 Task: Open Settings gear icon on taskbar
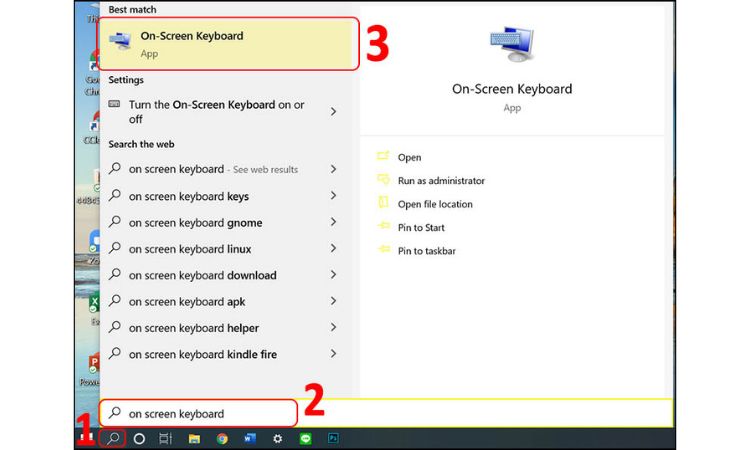[x=278, y=438]
